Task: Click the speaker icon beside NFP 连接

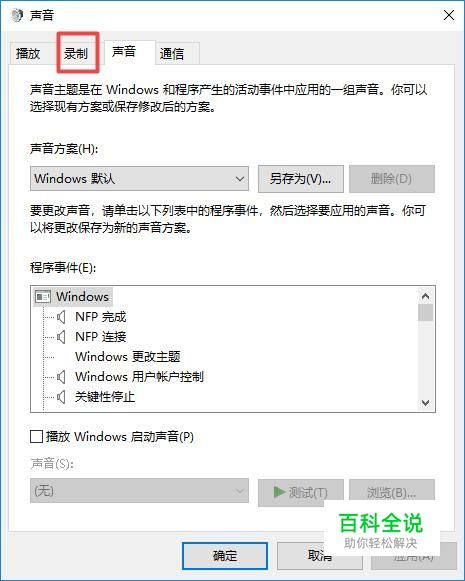Action: point(62,337)
